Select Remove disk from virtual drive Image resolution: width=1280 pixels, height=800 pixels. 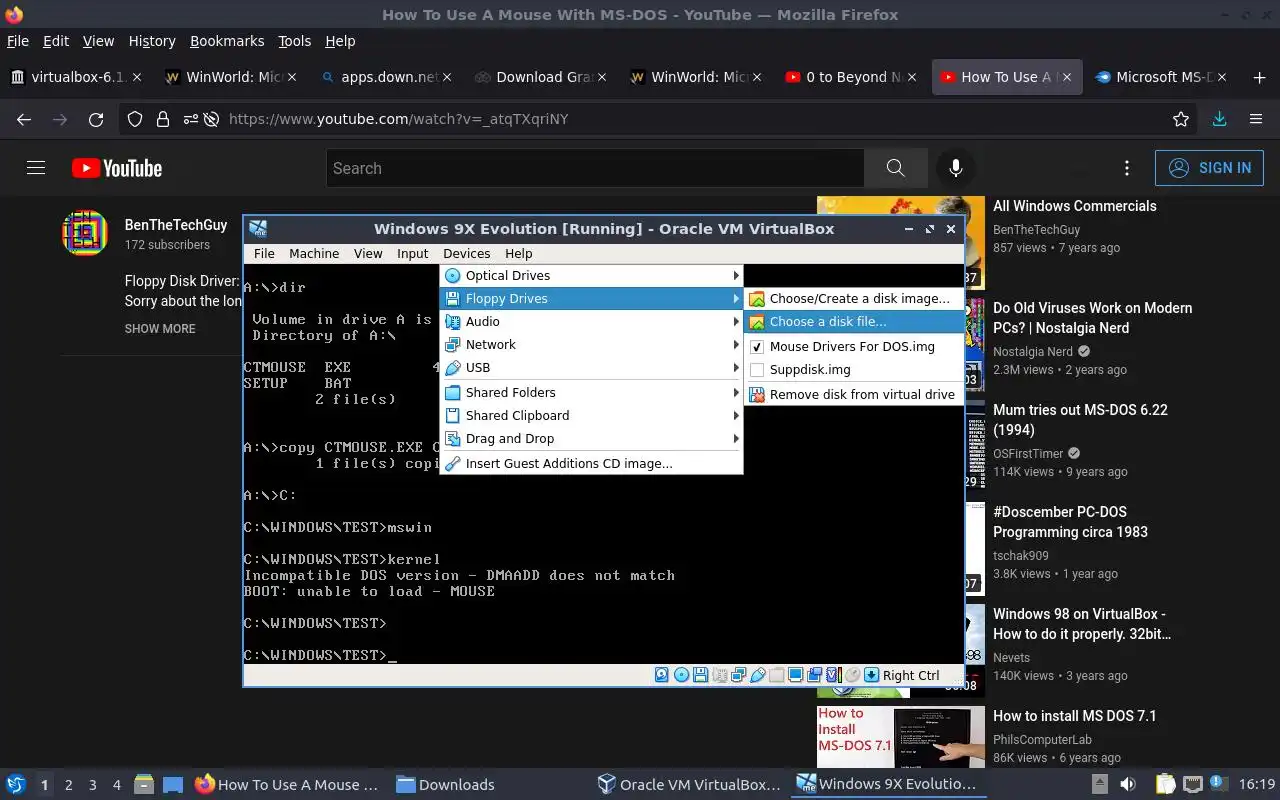854,394
